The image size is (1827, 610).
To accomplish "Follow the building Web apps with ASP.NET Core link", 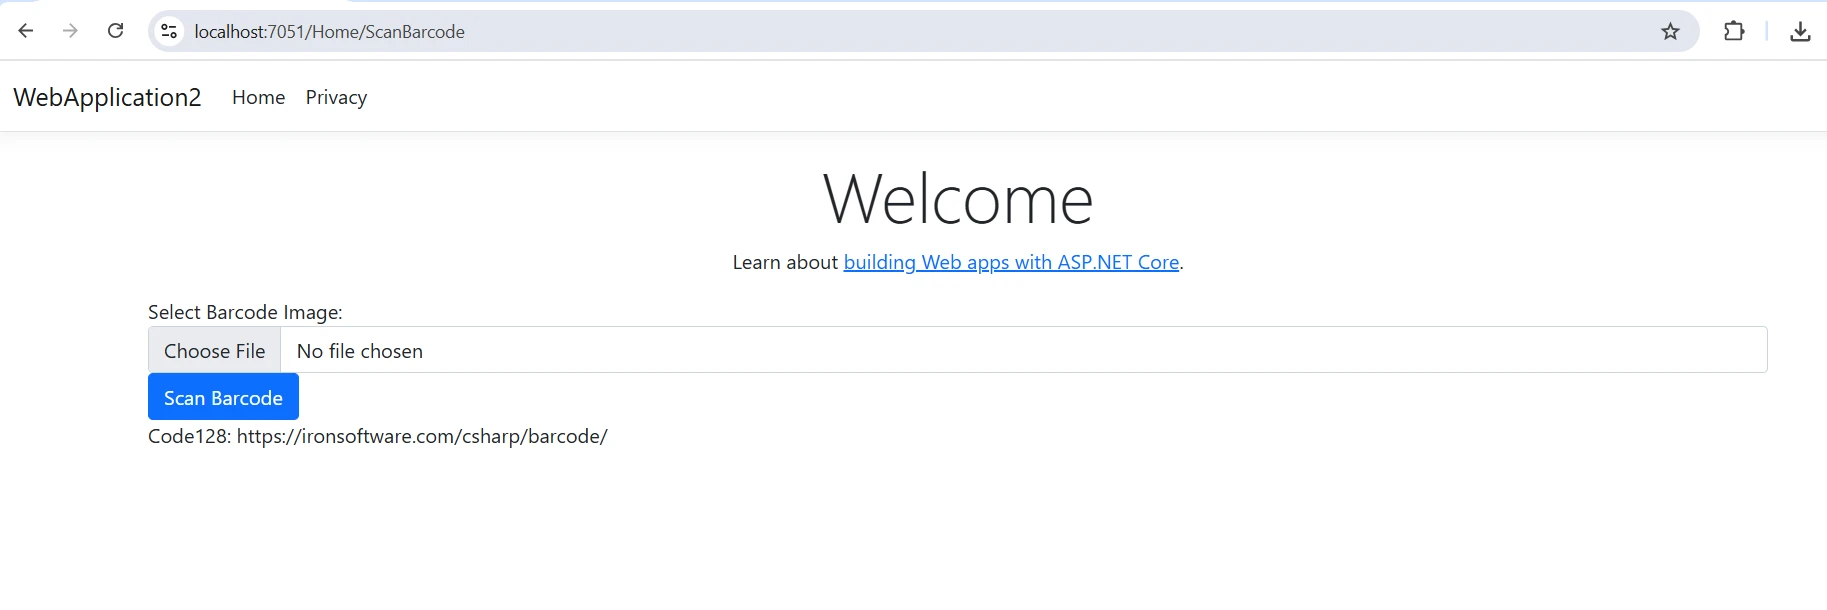I will click(x=1011, y=262).
